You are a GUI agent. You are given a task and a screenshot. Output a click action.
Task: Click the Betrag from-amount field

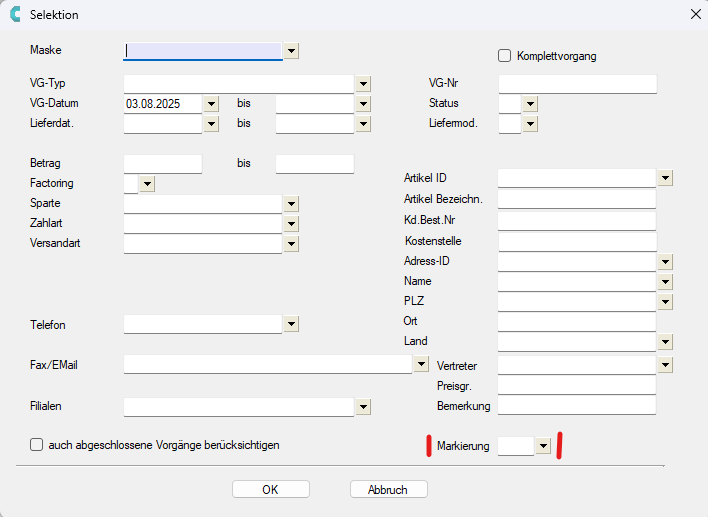(163, 164)
